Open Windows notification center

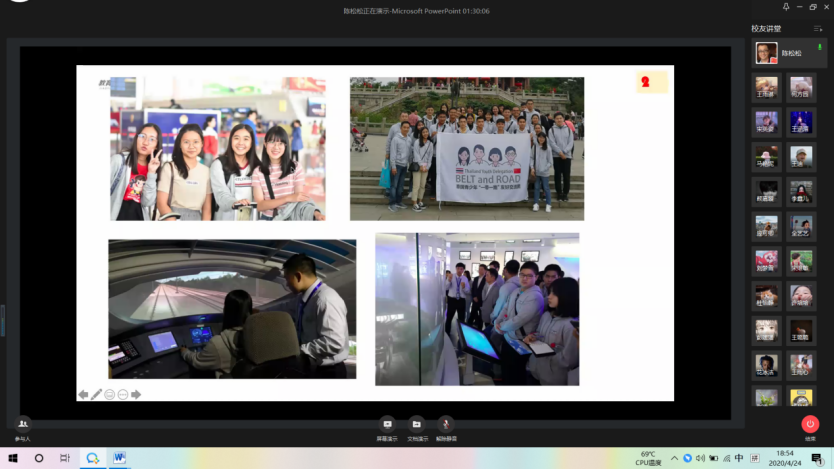817,458
